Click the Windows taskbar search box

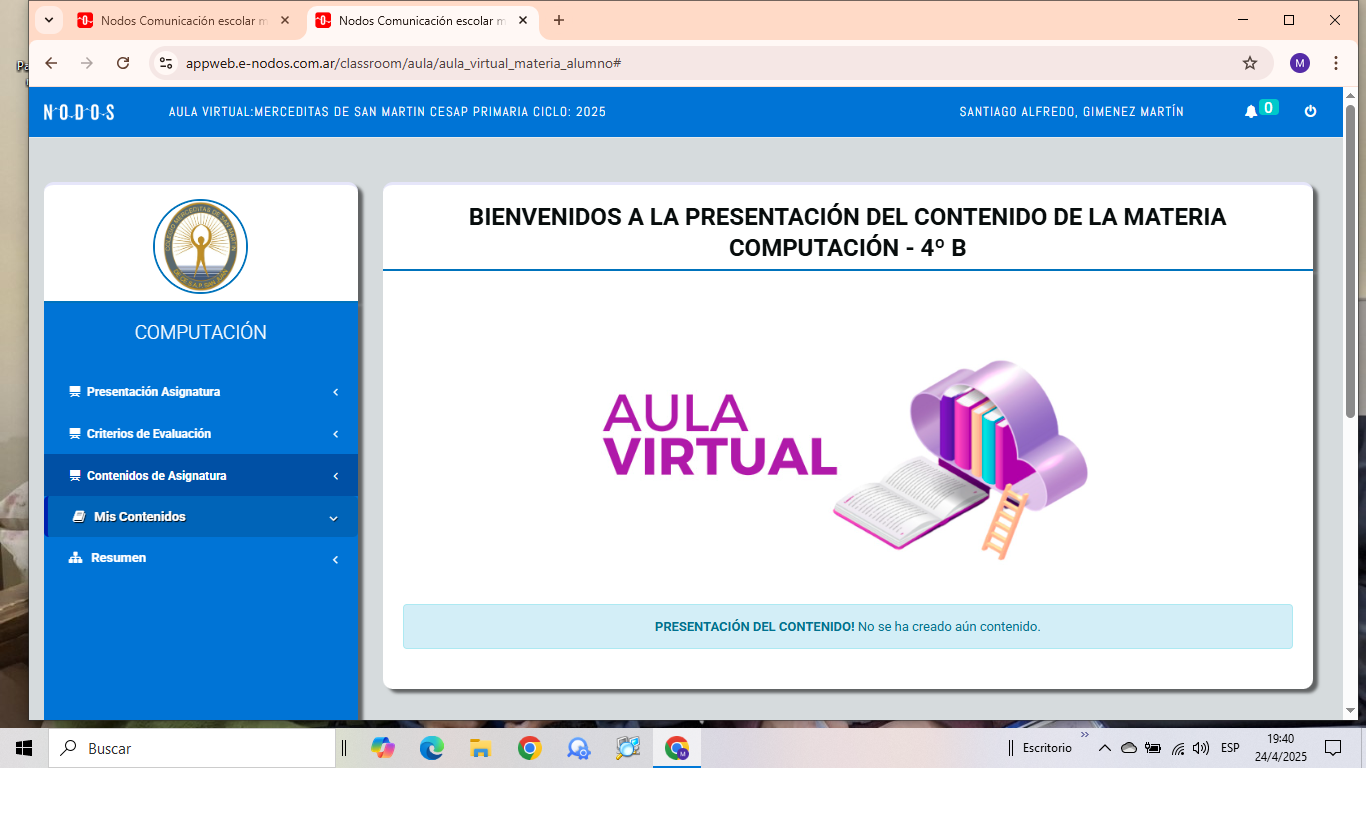[x=192, y=748]
